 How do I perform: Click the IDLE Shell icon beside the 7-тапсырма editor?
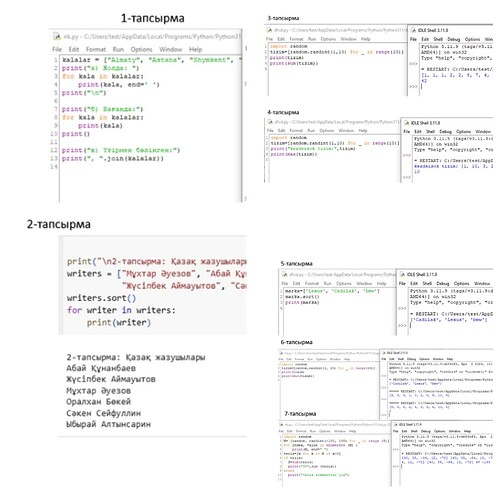coord(395,424)
